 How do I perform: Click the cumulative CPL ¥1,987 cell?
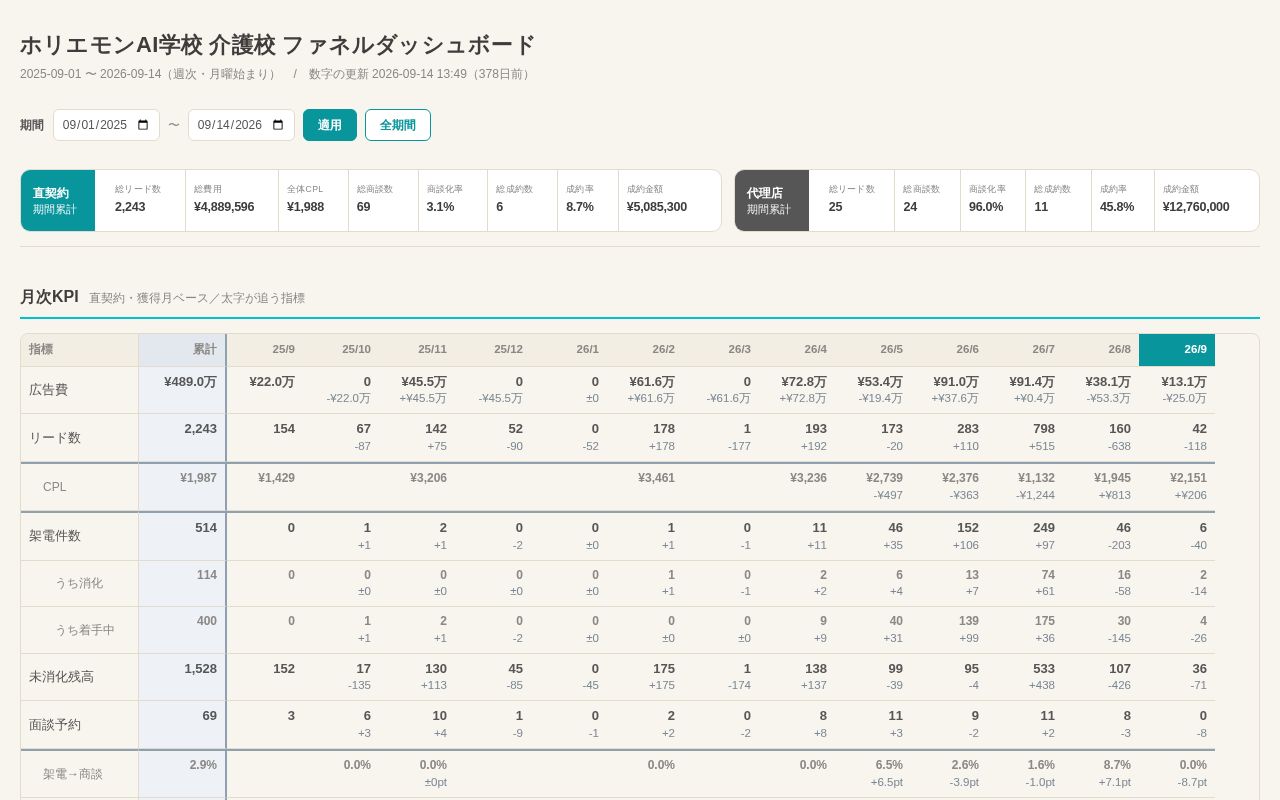tap(182, 487)
